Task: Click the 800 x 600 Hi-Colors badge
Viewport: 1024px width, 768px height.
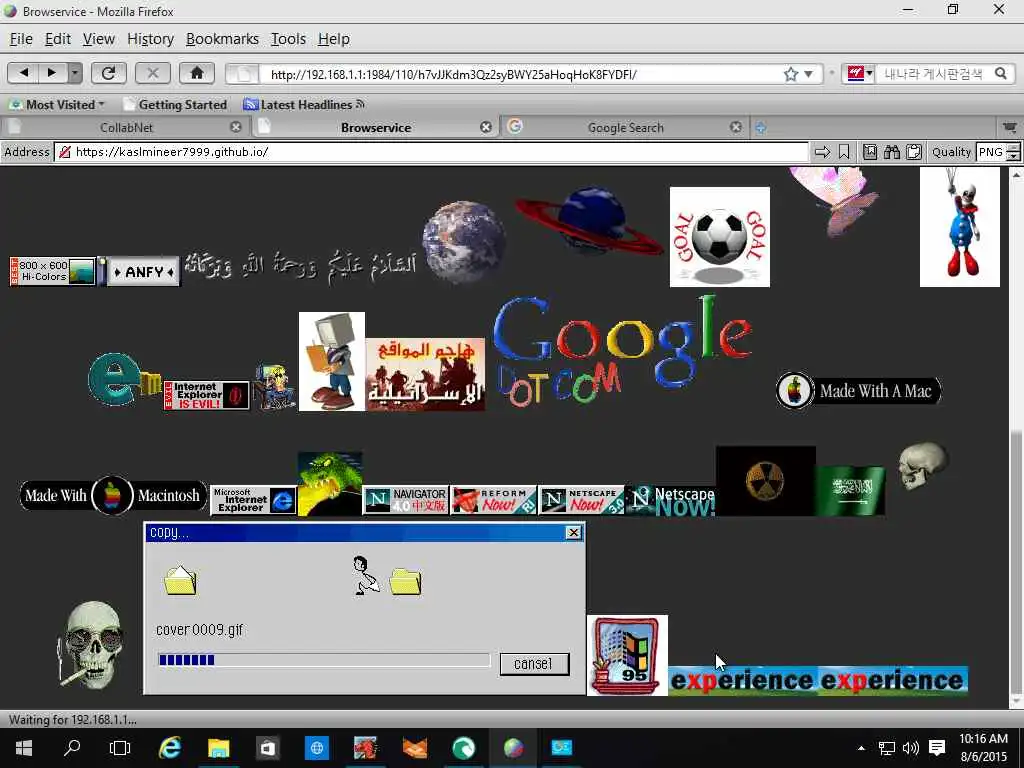Action: coord(52,271)
